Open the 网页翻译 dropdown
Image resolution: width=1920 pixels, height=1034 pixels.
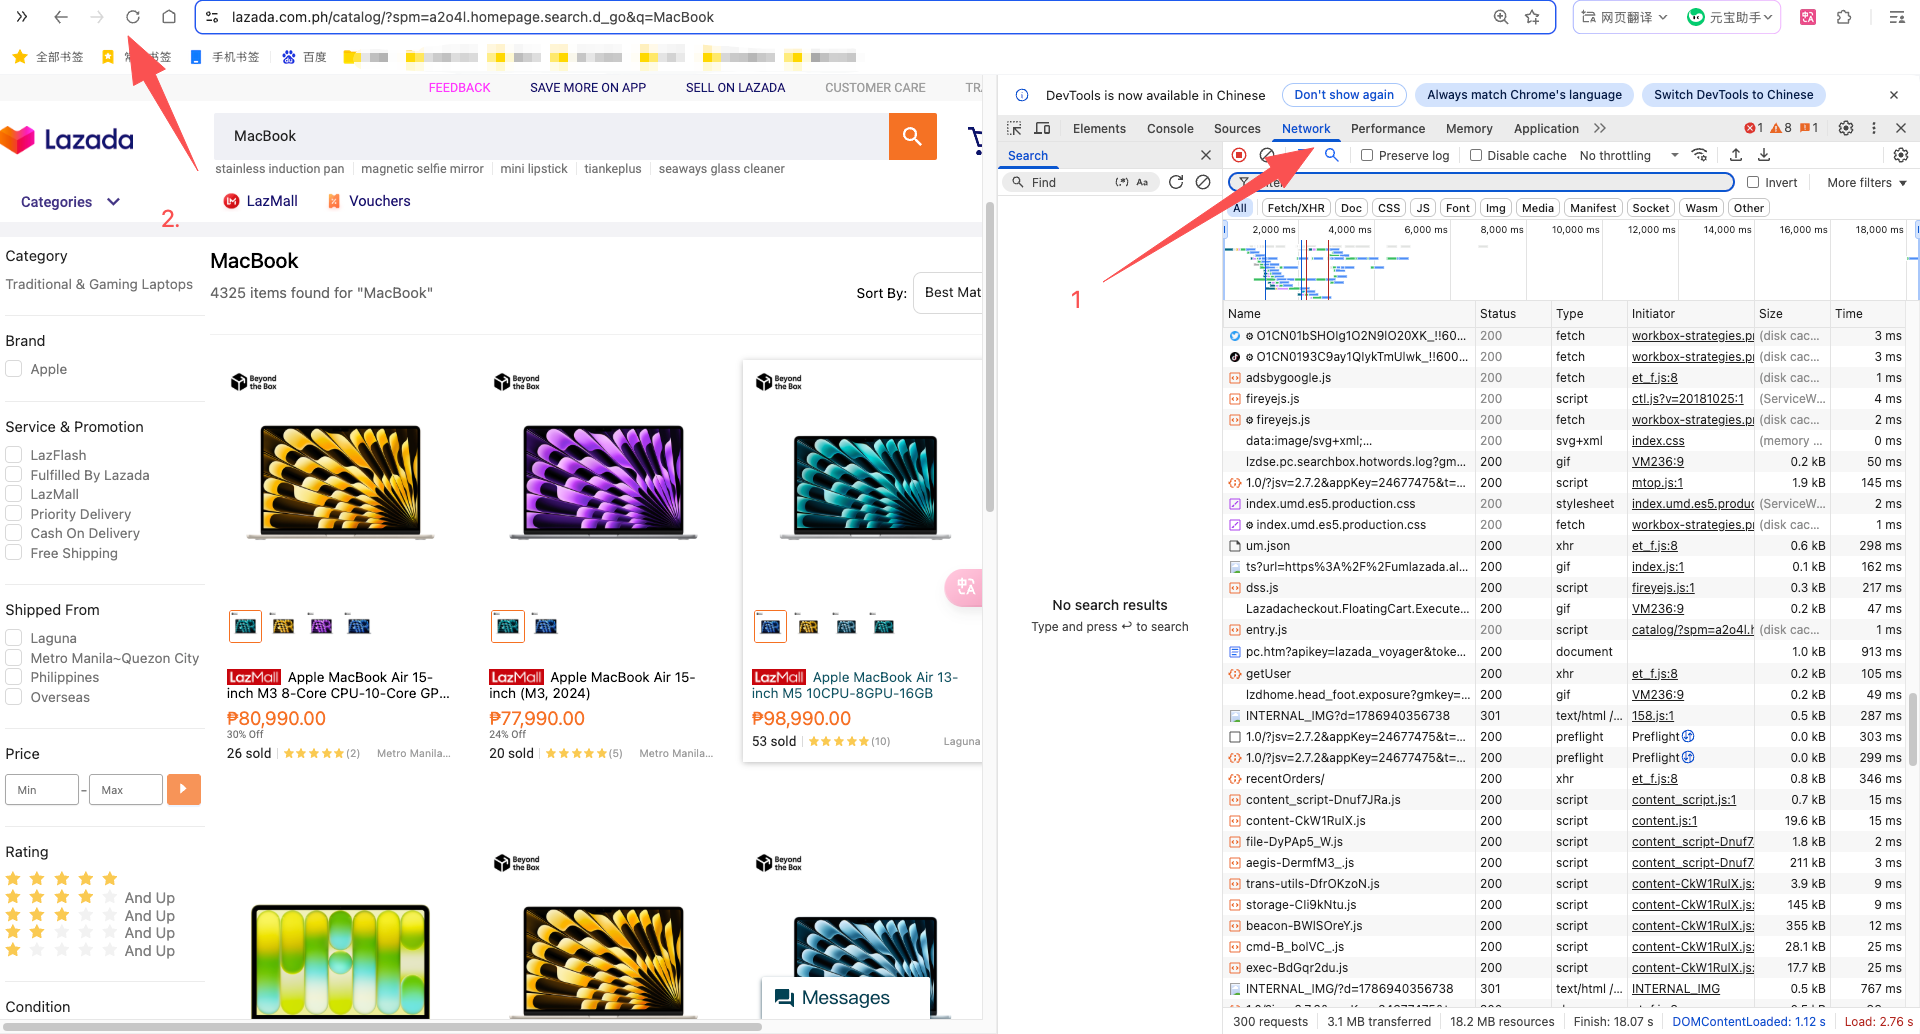(x=1624, y=17)
